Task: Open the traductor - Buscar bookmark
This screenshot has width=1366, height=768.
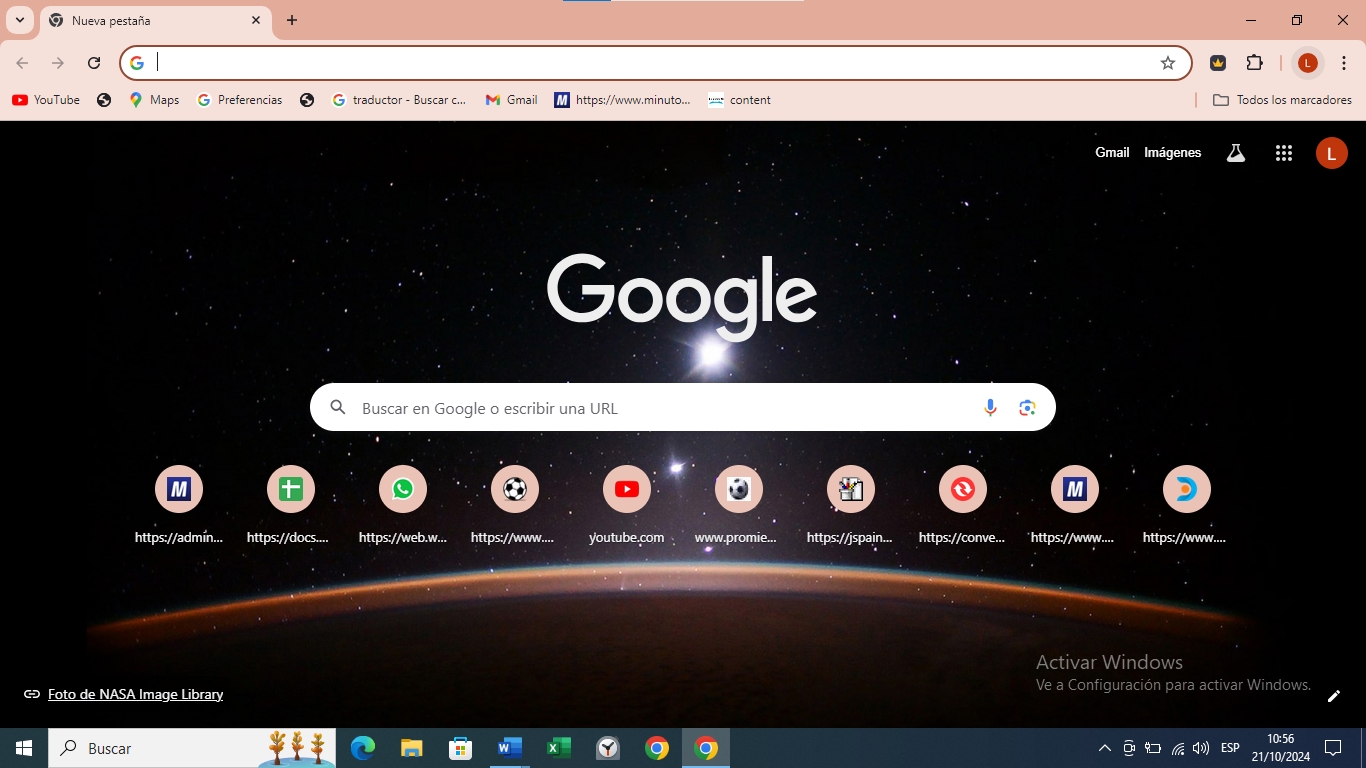Action: coord(399,100)
